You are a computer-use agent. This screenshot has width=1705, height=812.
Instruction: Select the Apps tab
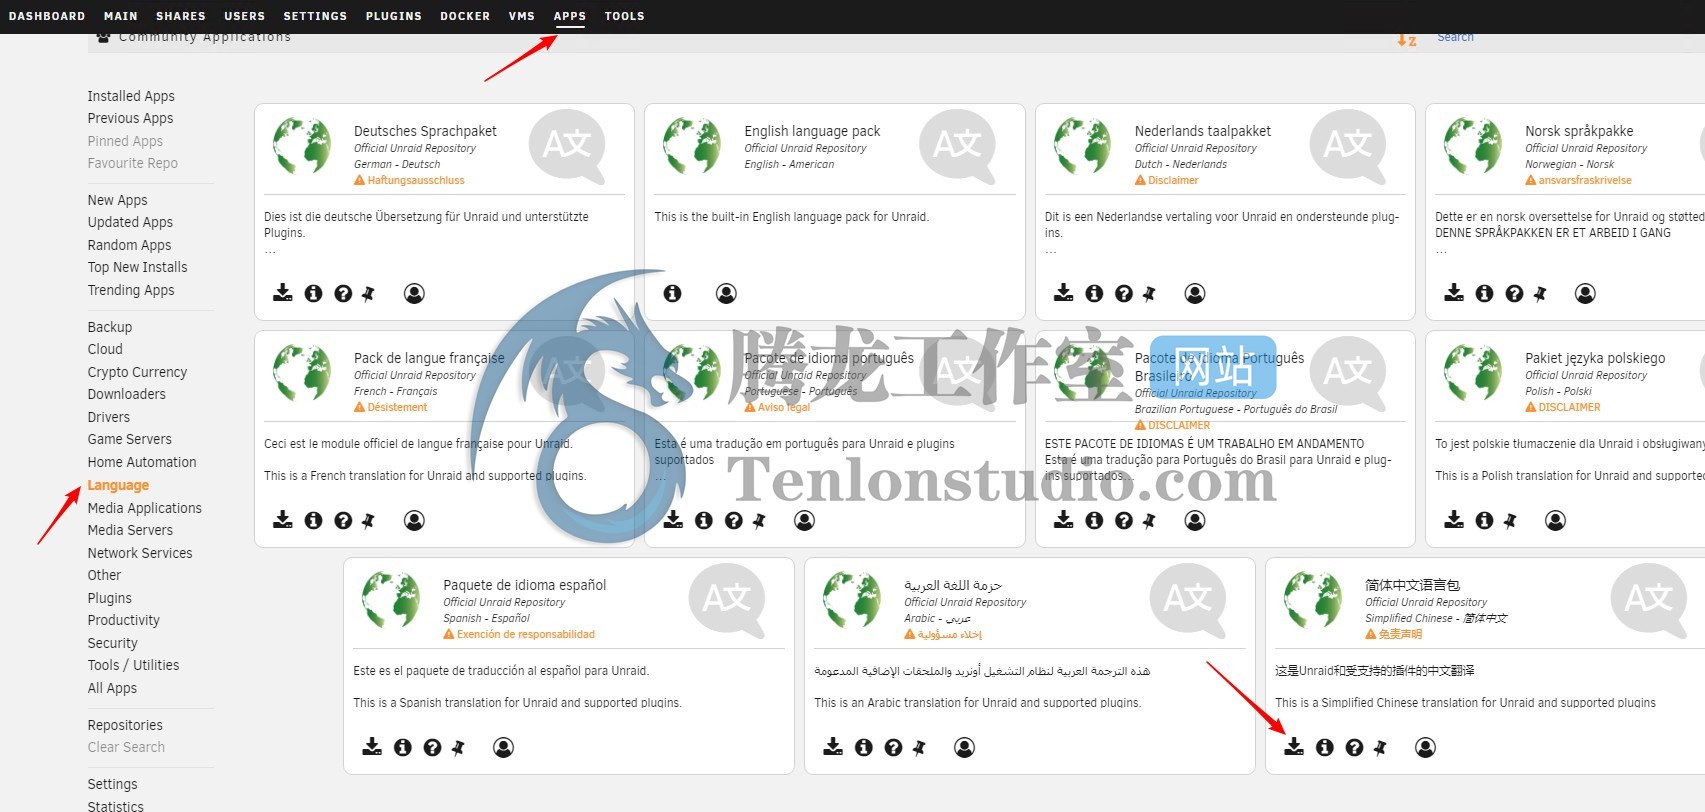(x=570, y=16)
